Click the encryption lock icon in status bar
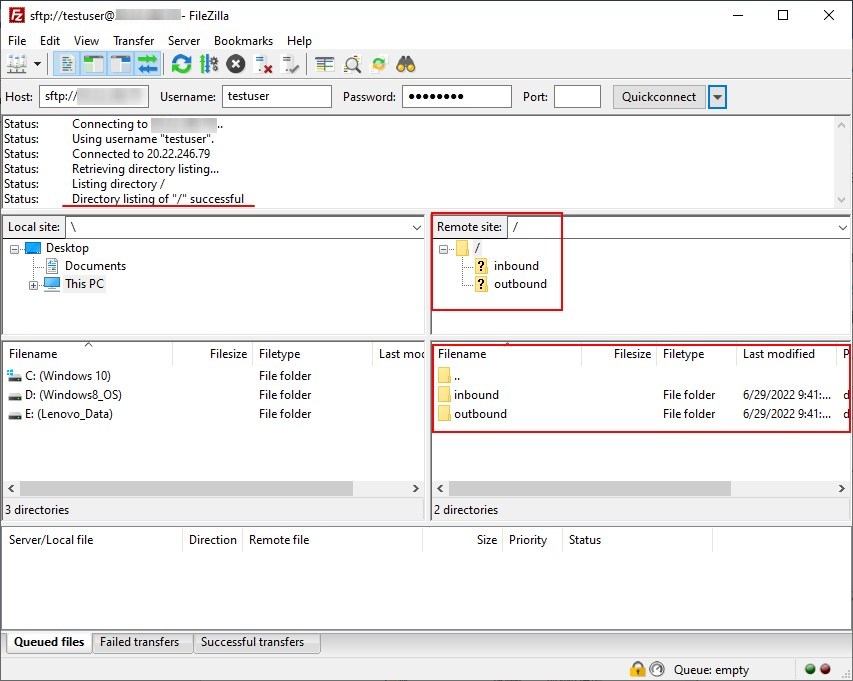This screenshot has height=681, width=853. pos(637,668)
